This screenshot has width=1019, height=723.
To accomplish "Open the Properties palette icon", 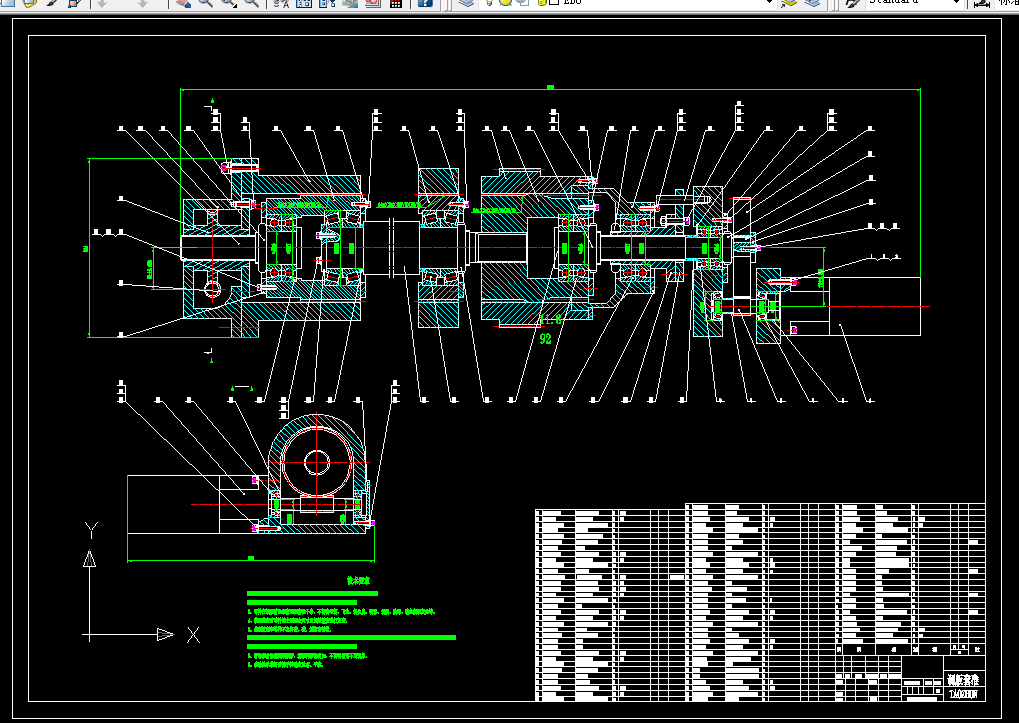I will tap(281, 3).
